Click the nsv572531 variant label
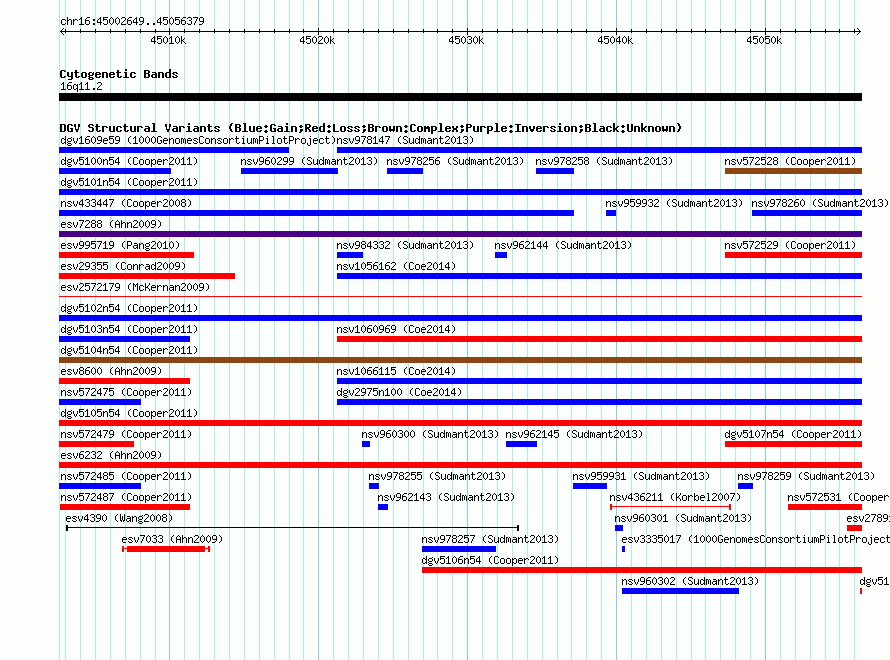Viewport: 890px width, 660px height. 838,497
